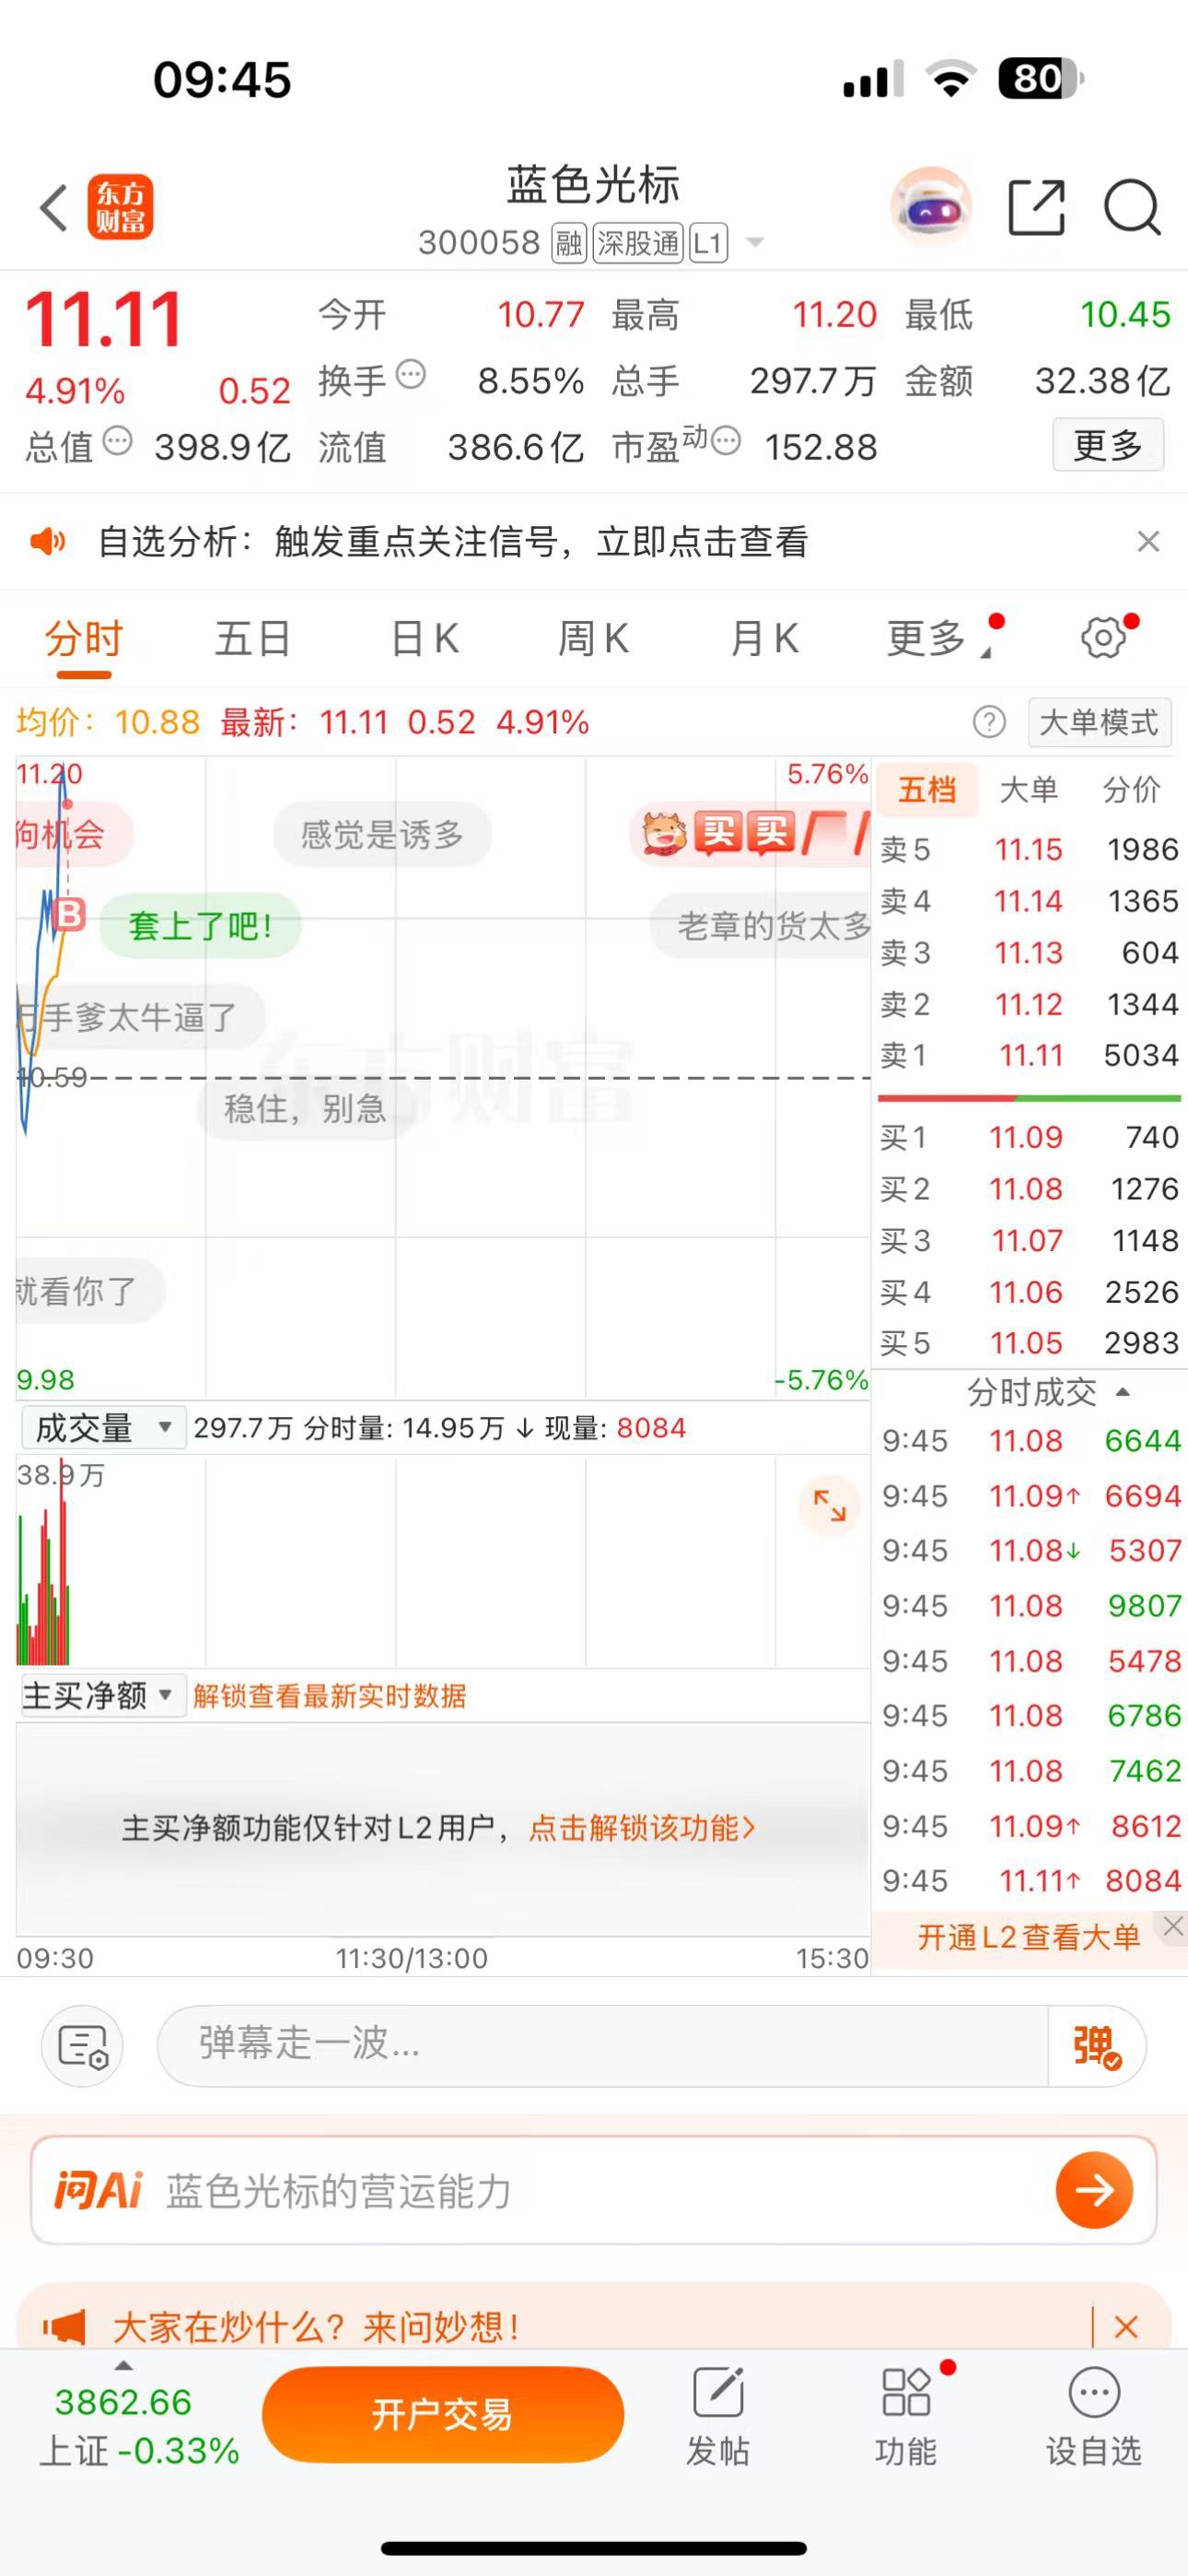Tap the 东方财富 logo icon

[121, 208]
